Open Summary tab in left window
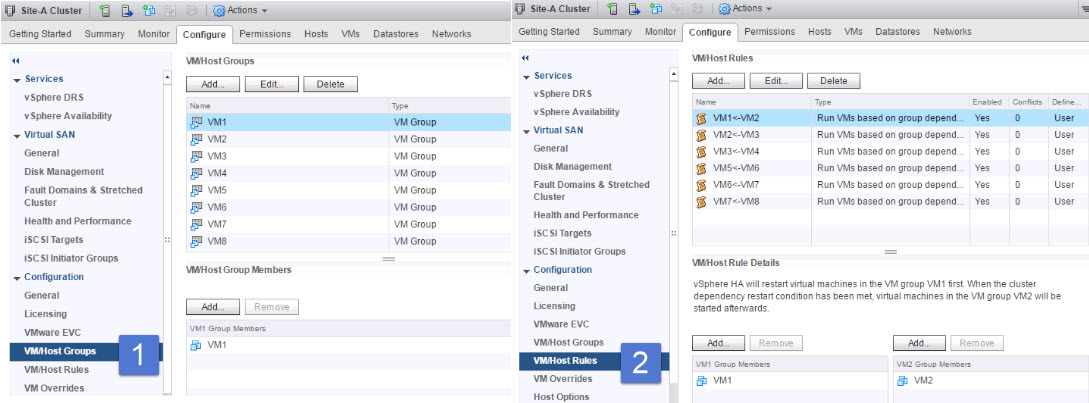Viewport: 1089px width, 403px height. (x=105, y=33)
